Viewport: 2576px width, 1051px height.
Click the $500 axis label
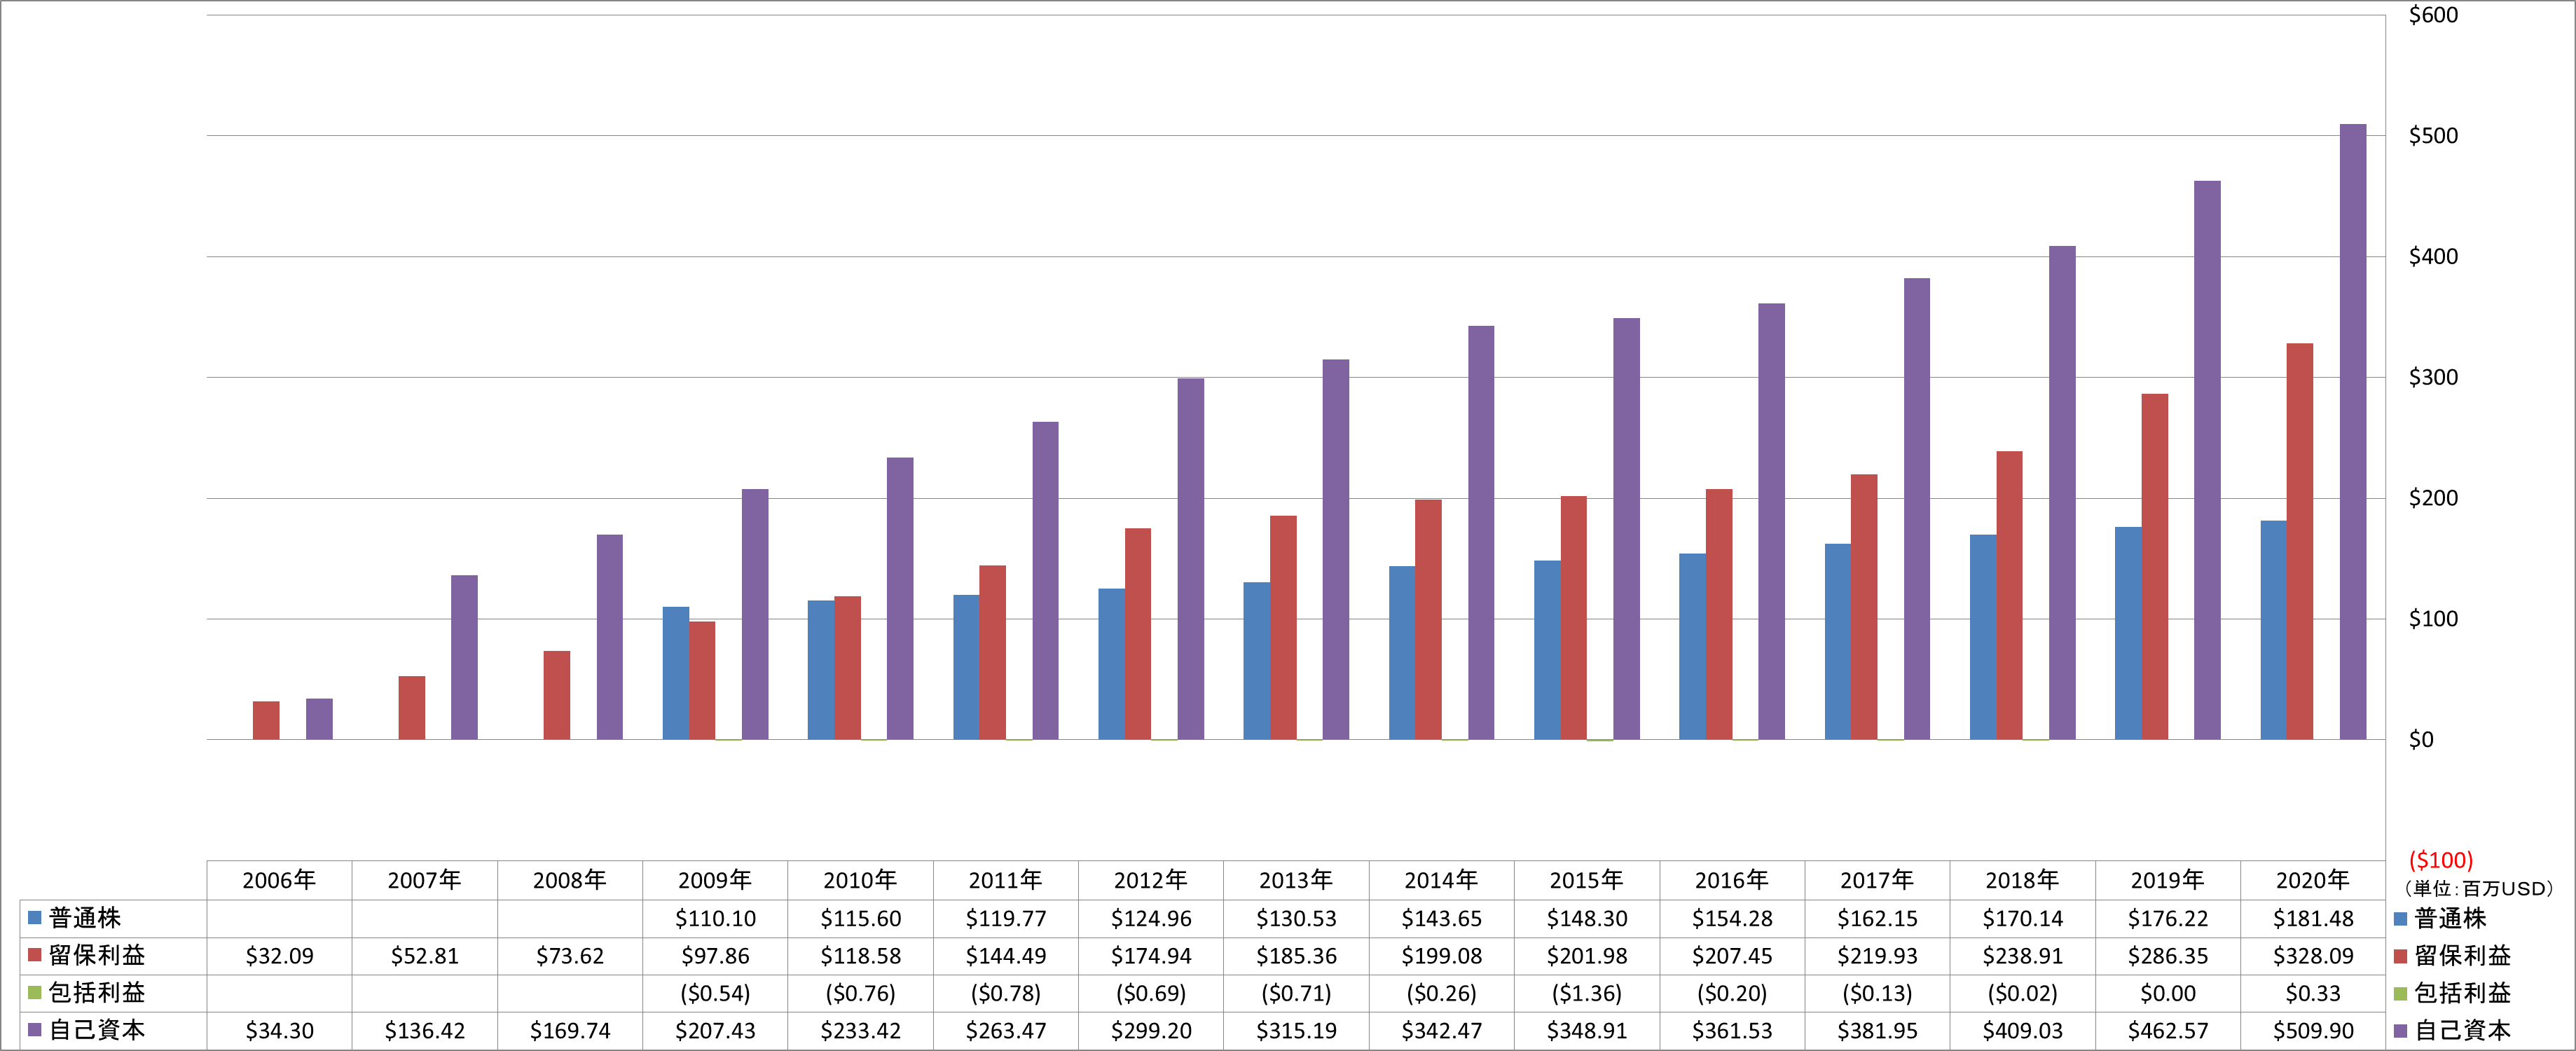2433,136
